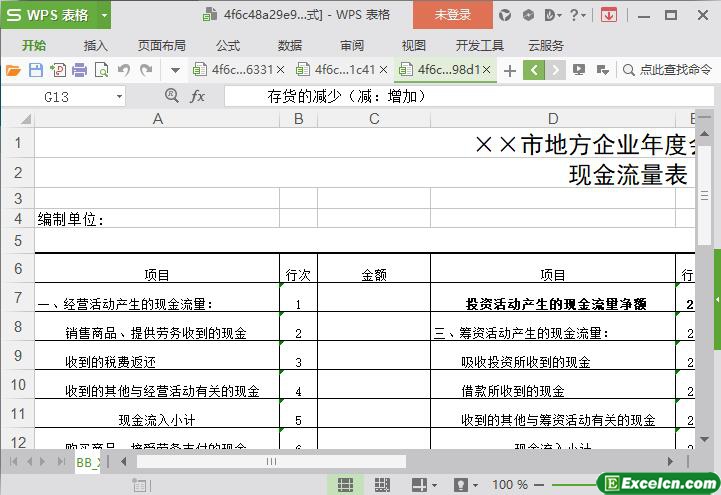Click the Redo arrow icon
The width and height of the screenshot is (721, 495).
(x=146, y=70)
